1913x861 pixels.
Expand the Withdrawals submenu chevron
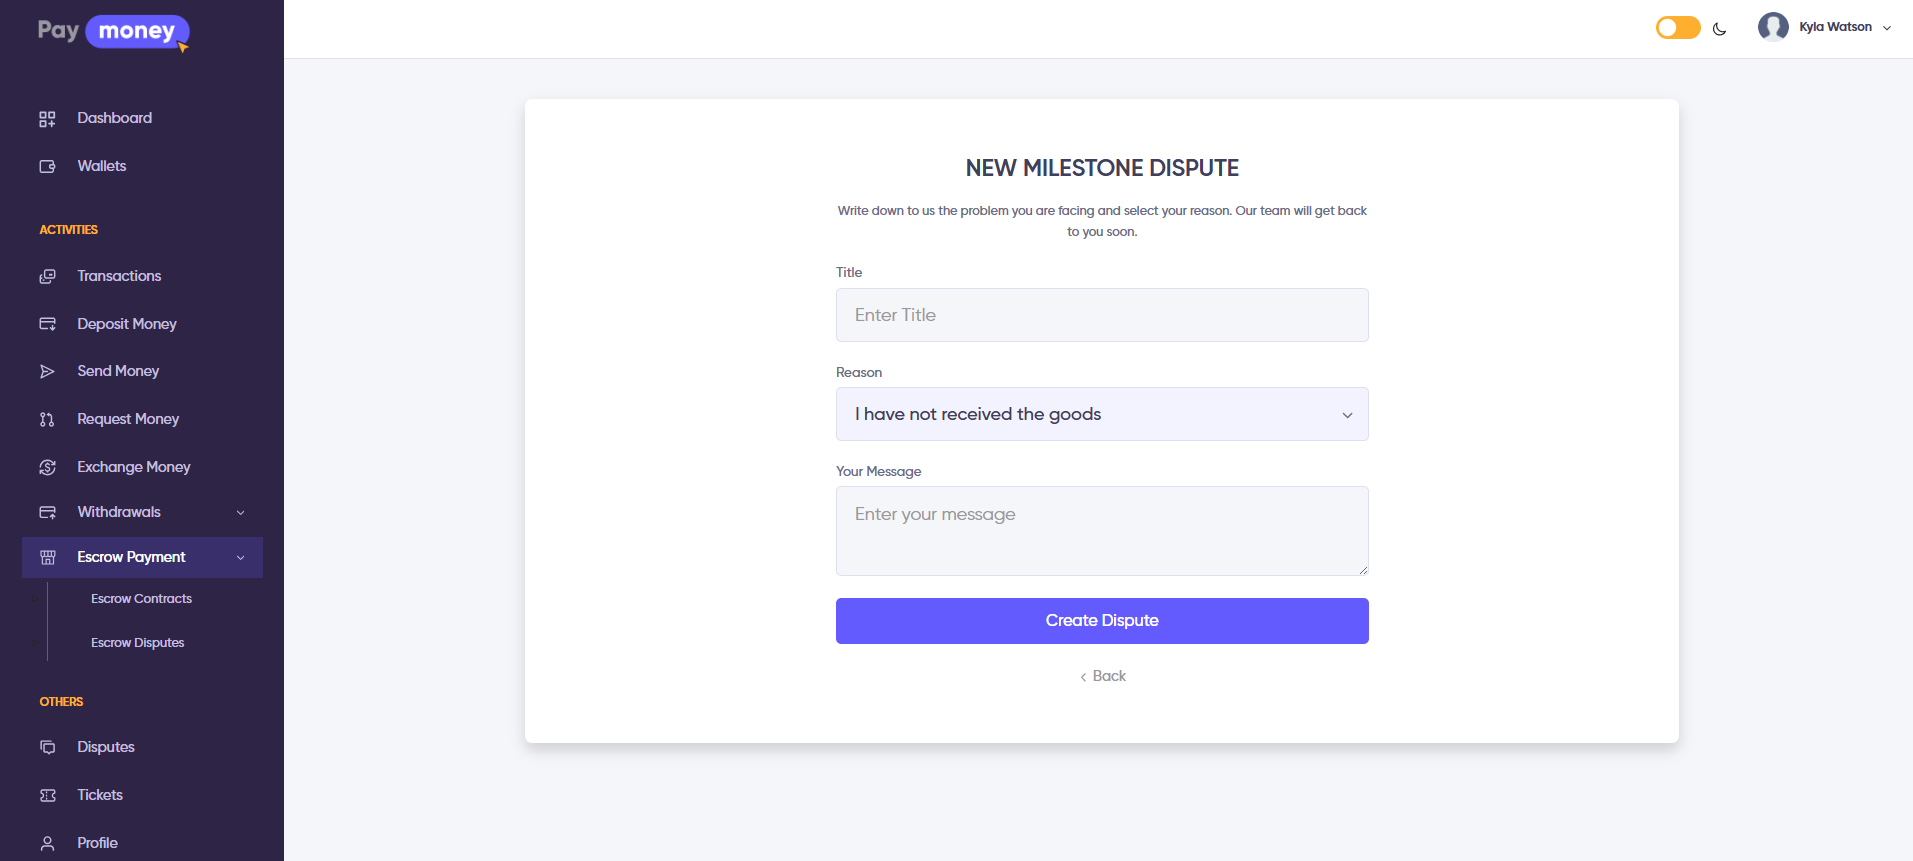(x=240, y=513)
